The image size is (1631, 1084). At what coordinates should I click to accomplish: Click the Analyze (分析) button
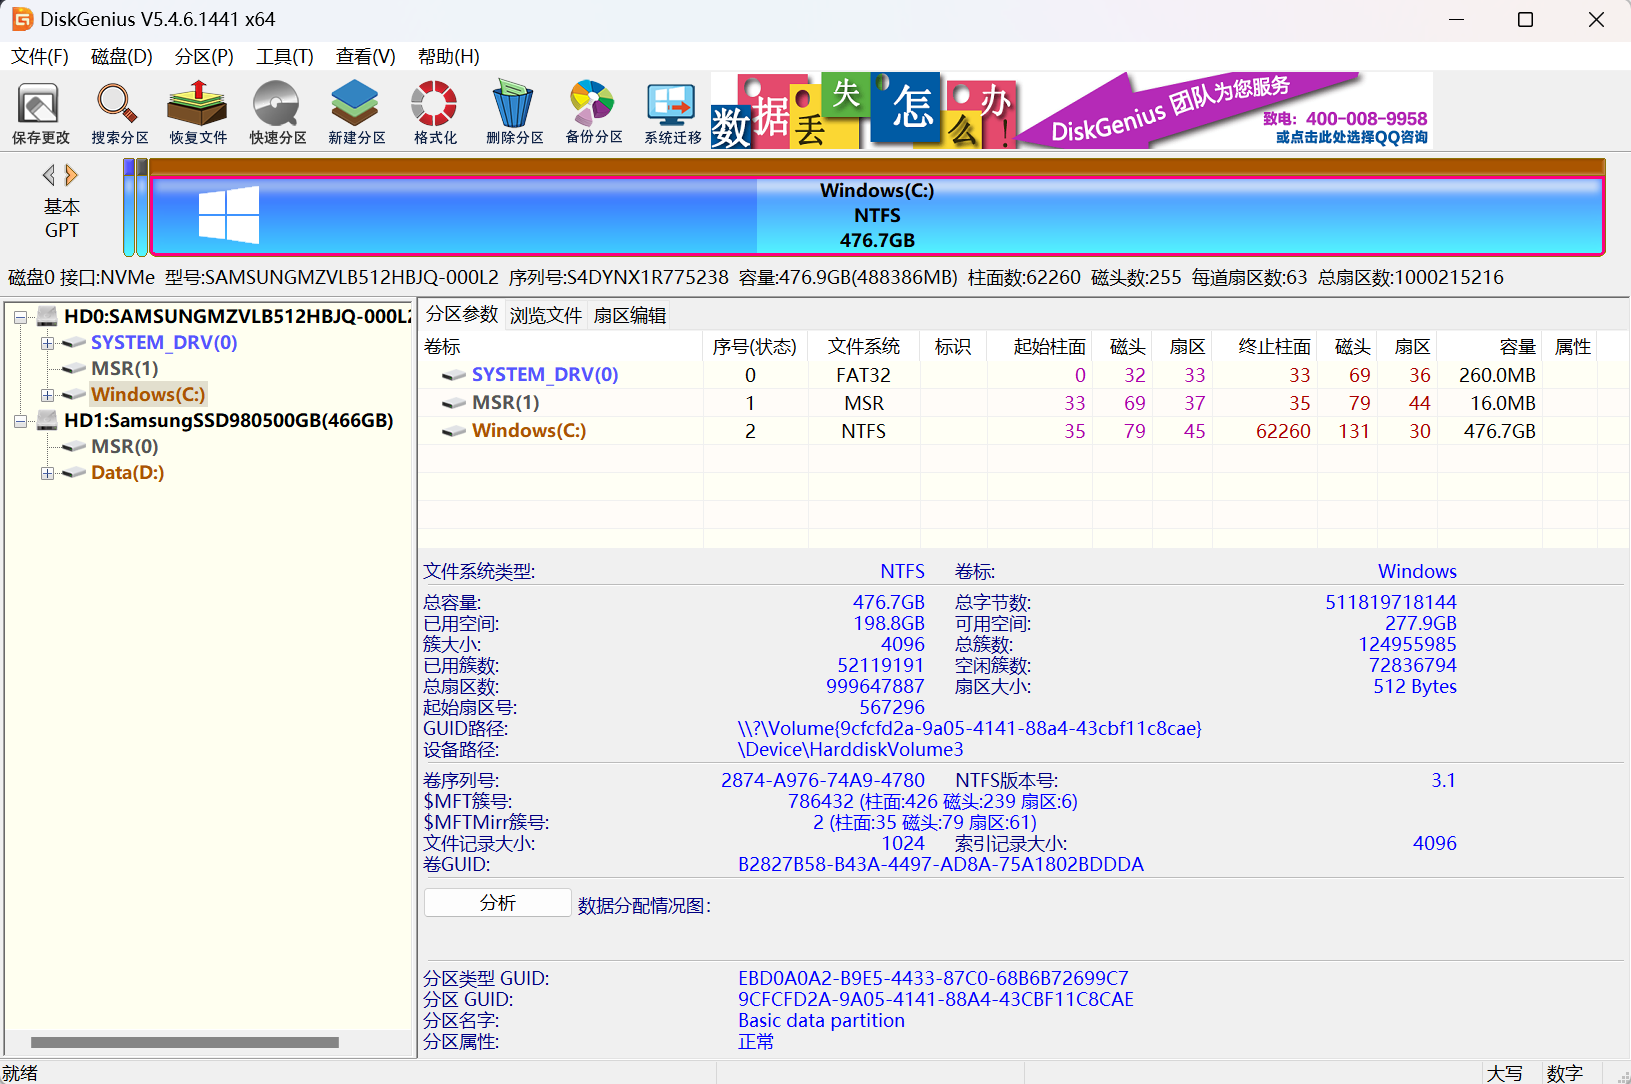(498, 903)
